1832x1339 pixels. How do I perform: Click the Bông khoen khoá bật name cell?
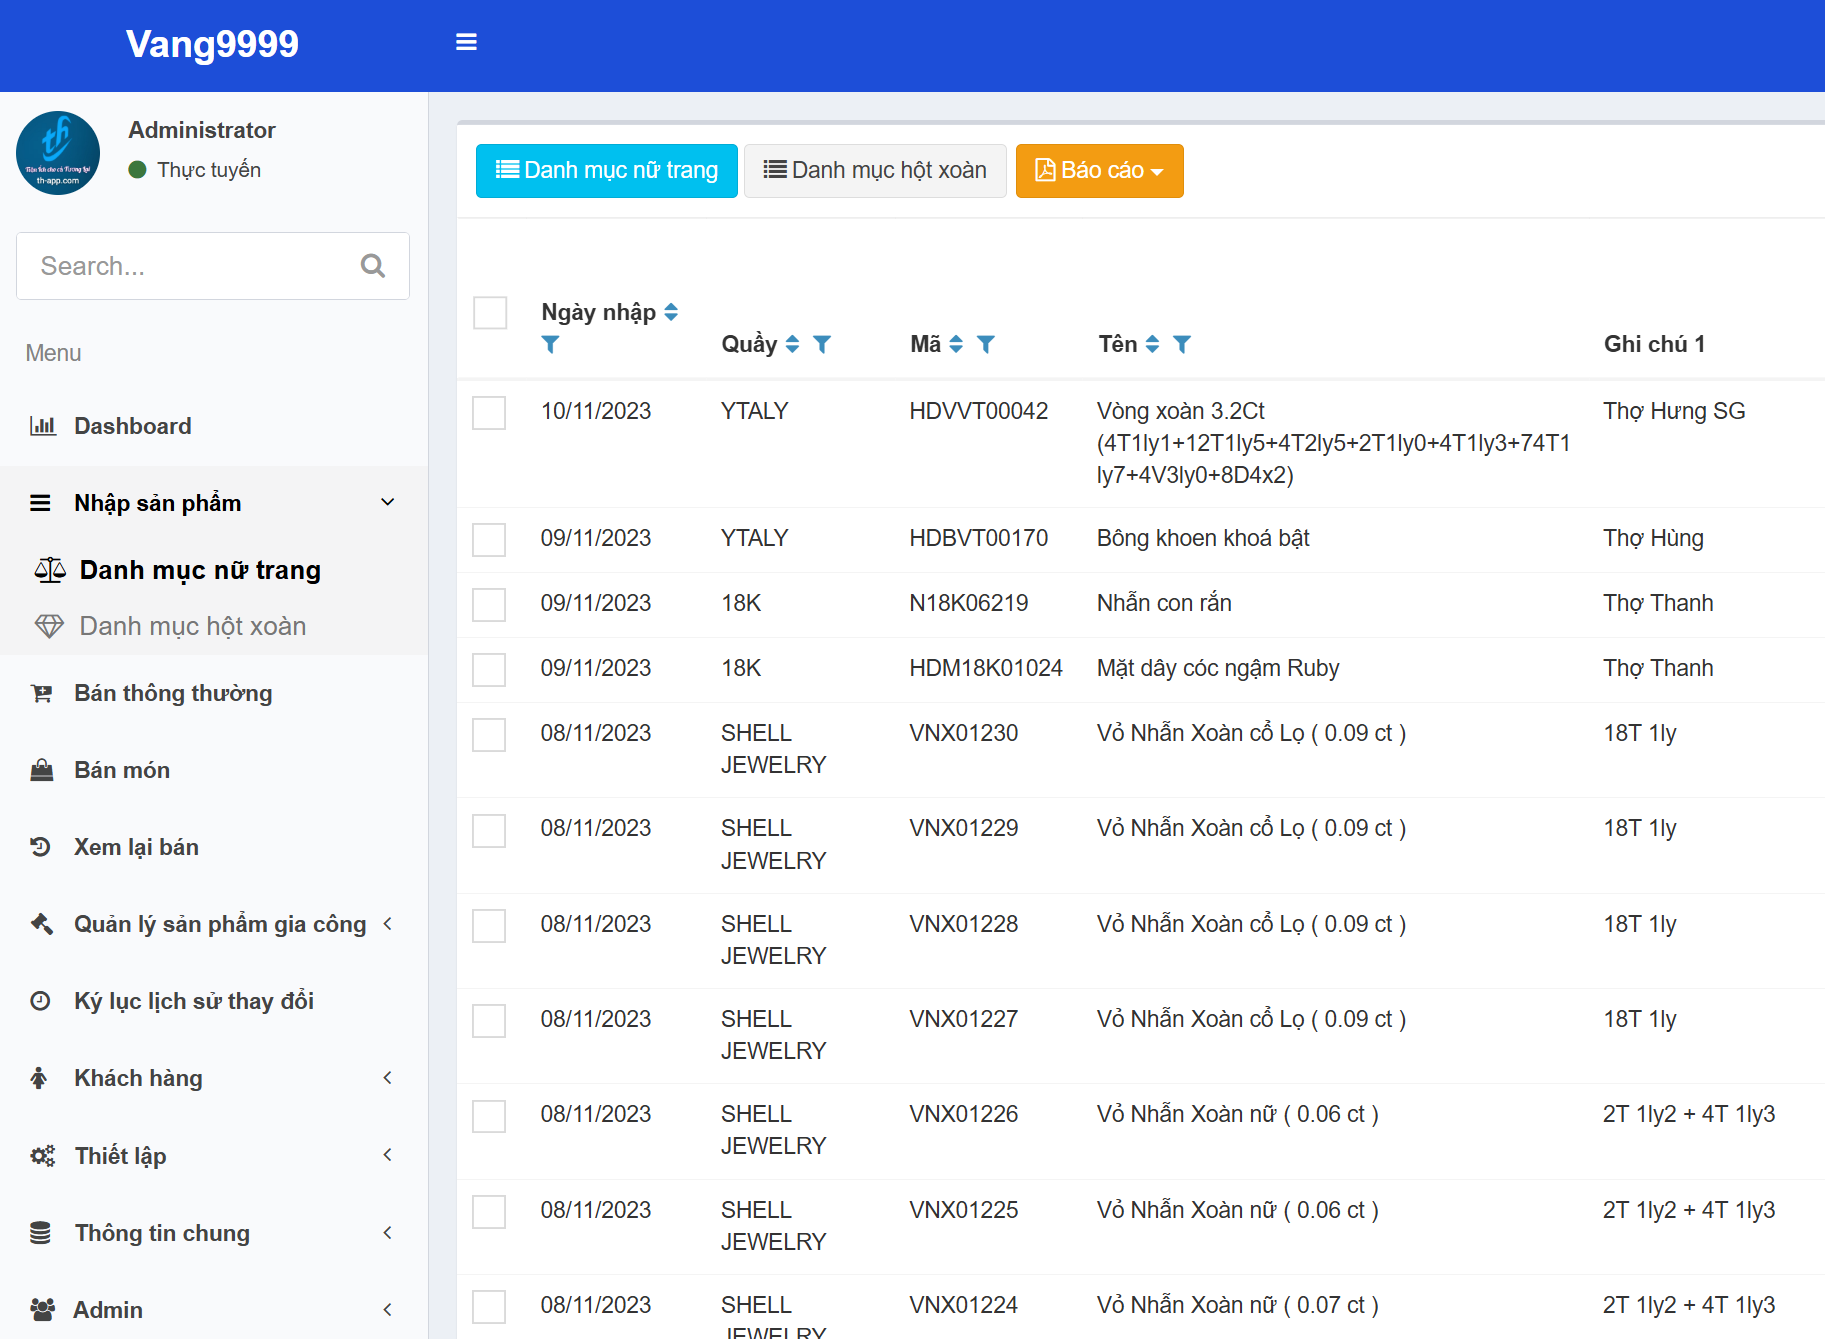[1203, 538]
